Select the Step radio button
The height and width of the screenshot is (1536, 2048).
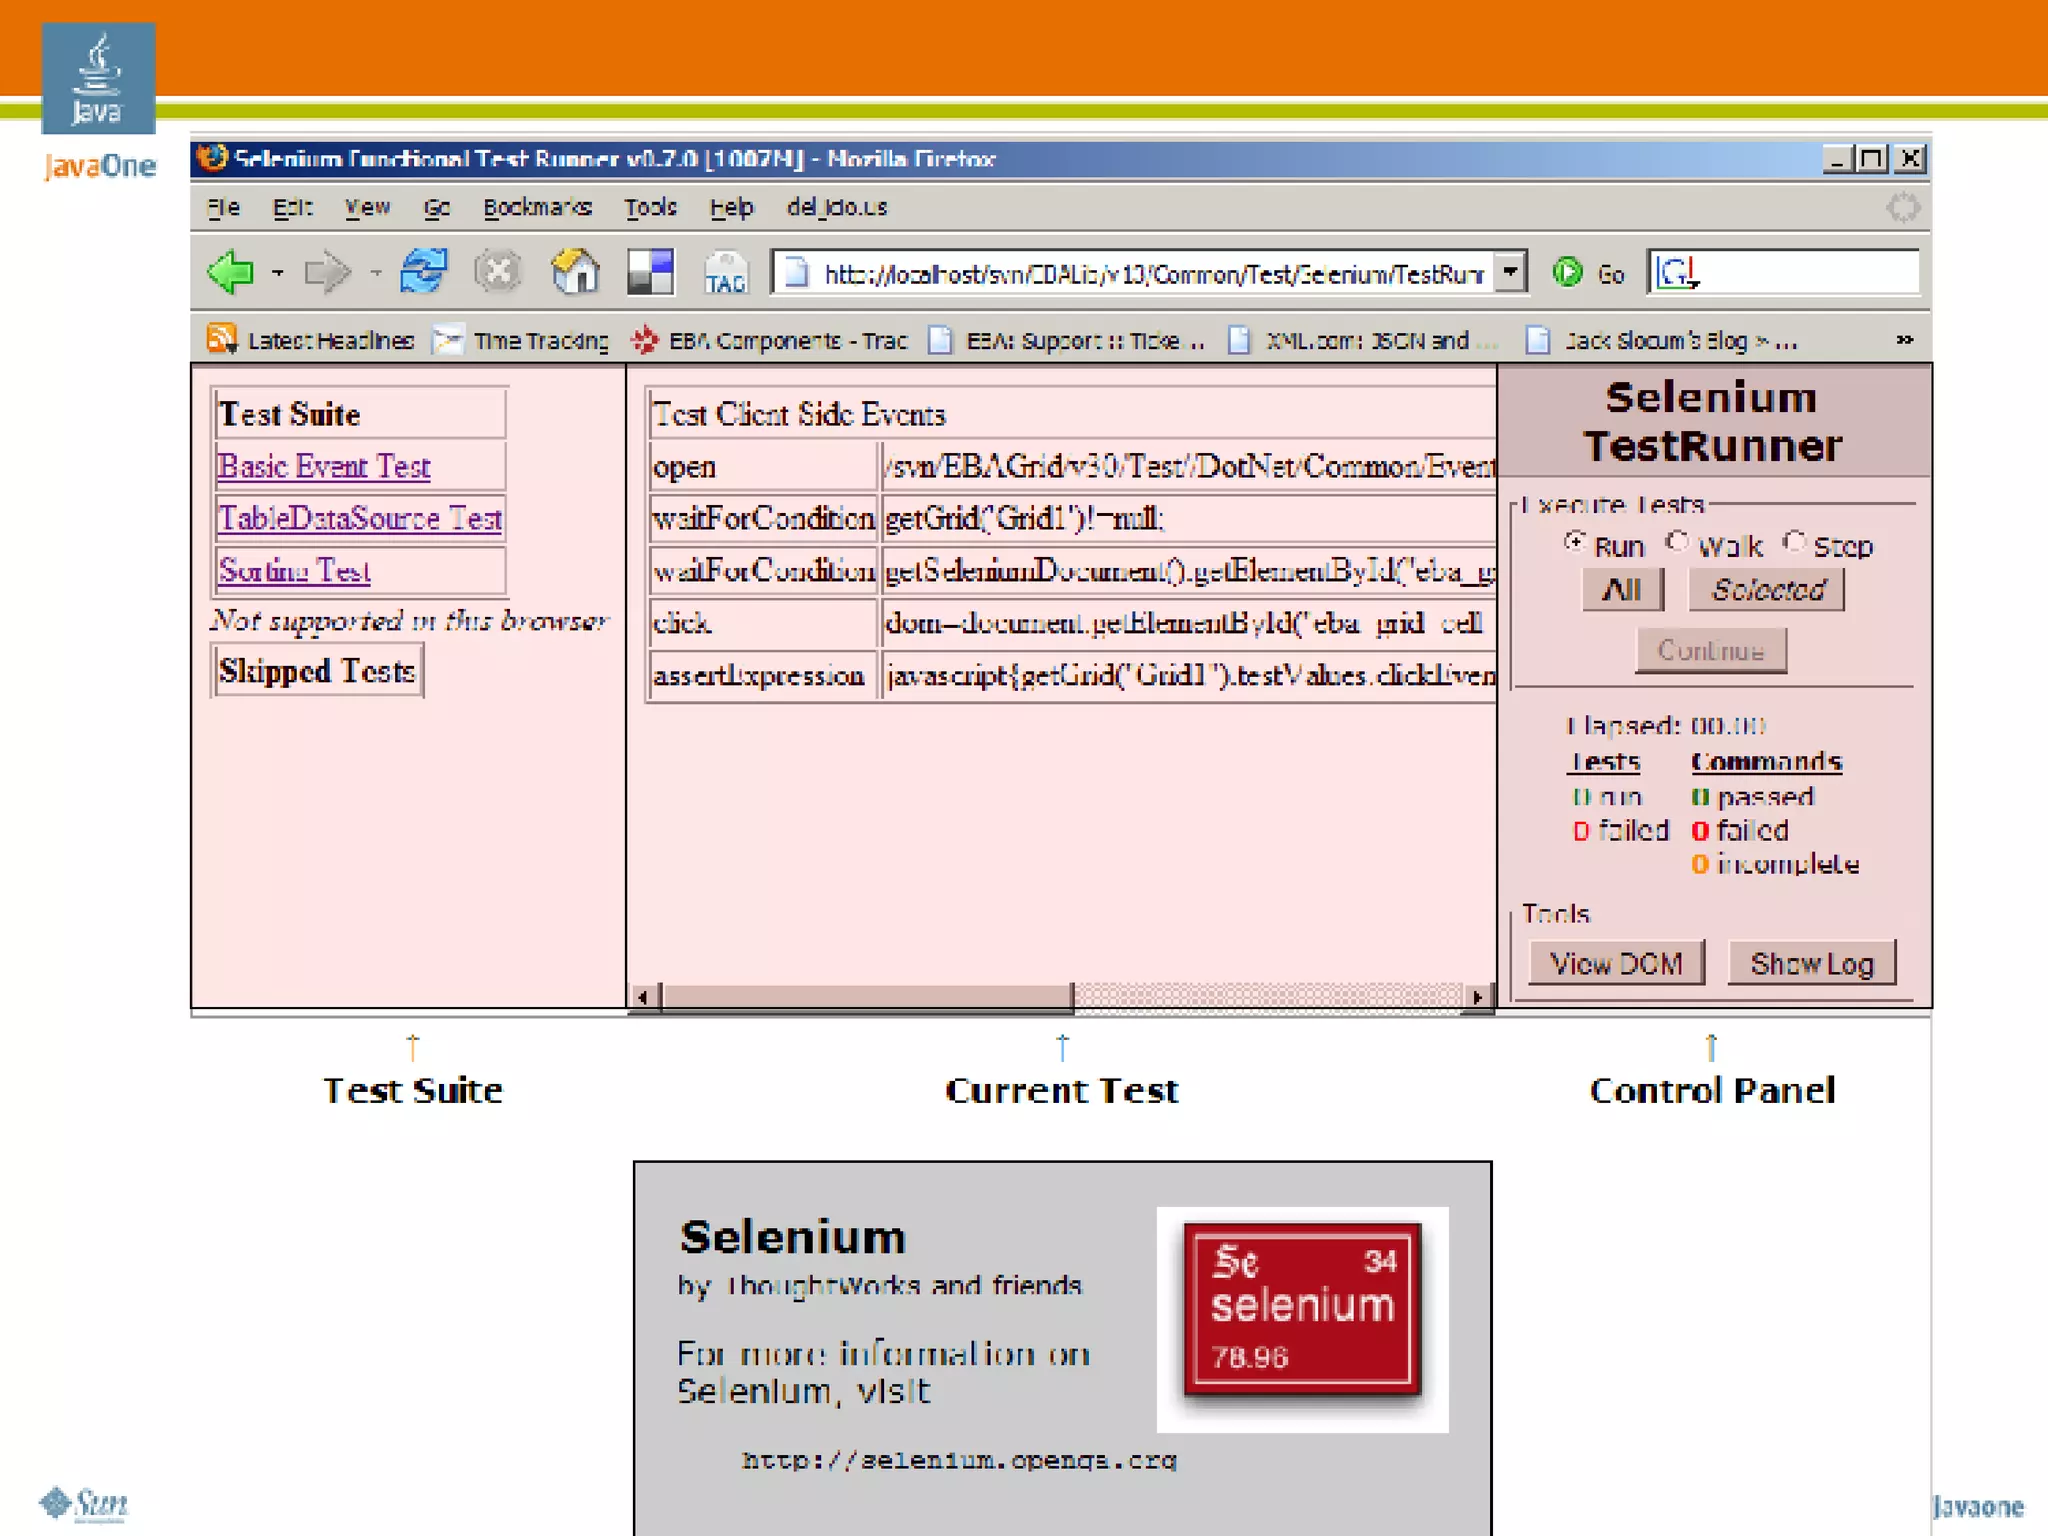(x=1795, y=542)
